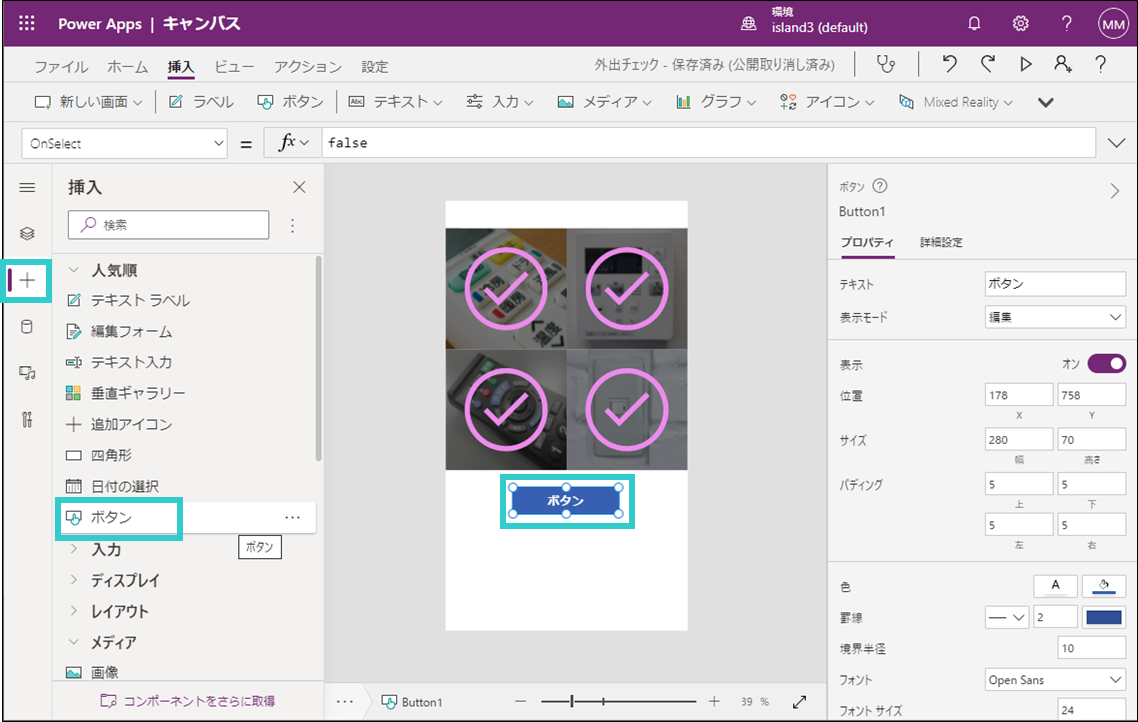The width and height of the screenshot is (1138, 722).
Task: Click コンポーネントをさらに取得 link
Action: [x=188, y=701]
